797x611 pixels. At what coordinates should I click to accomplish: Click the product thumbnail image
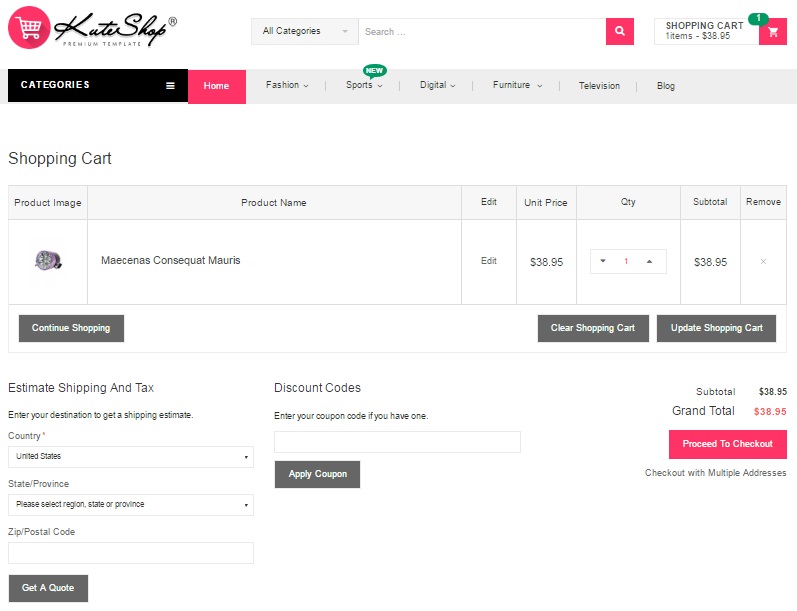coord(47,261)
